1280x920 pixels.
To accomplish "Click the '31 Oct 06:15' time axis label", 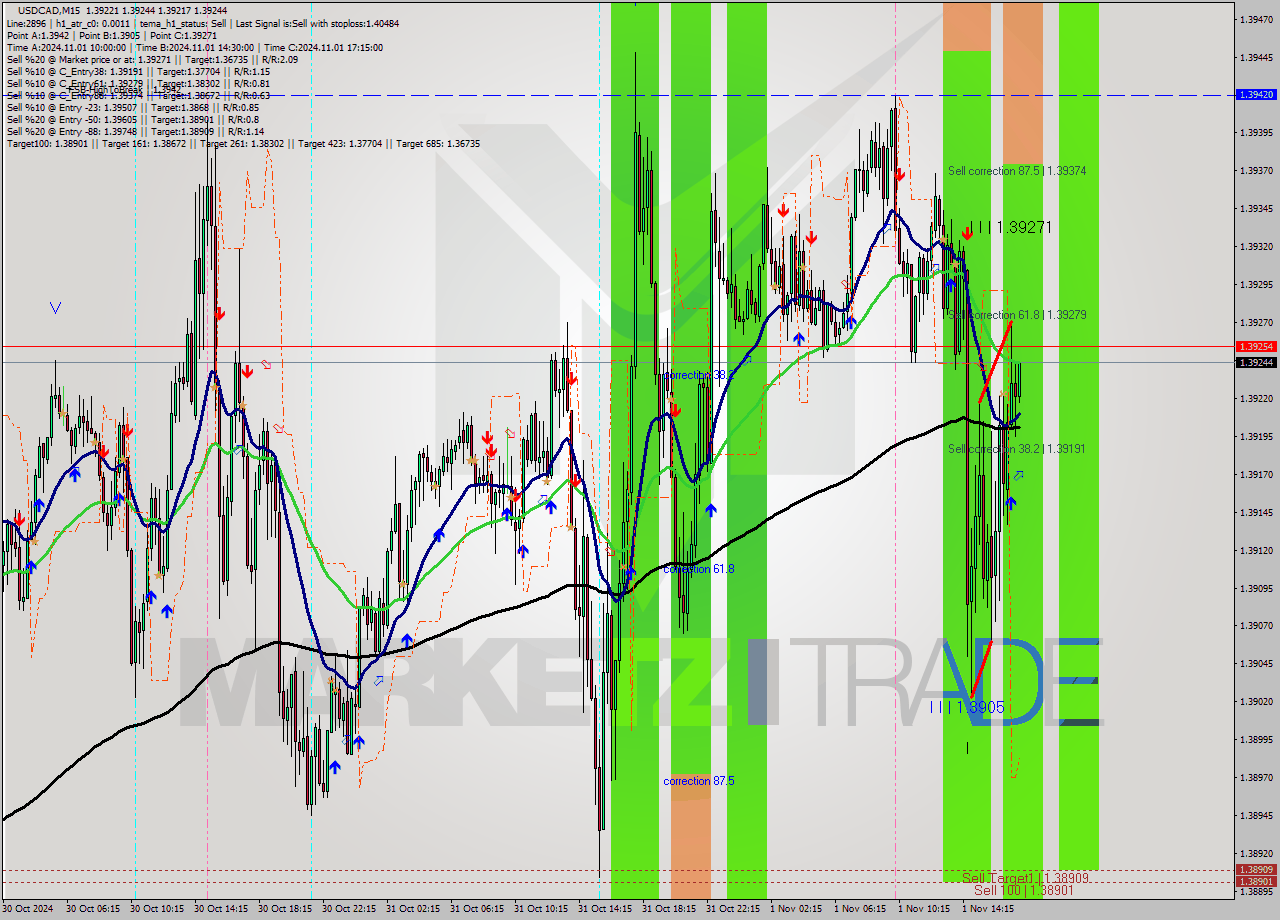I will [477, 909].
